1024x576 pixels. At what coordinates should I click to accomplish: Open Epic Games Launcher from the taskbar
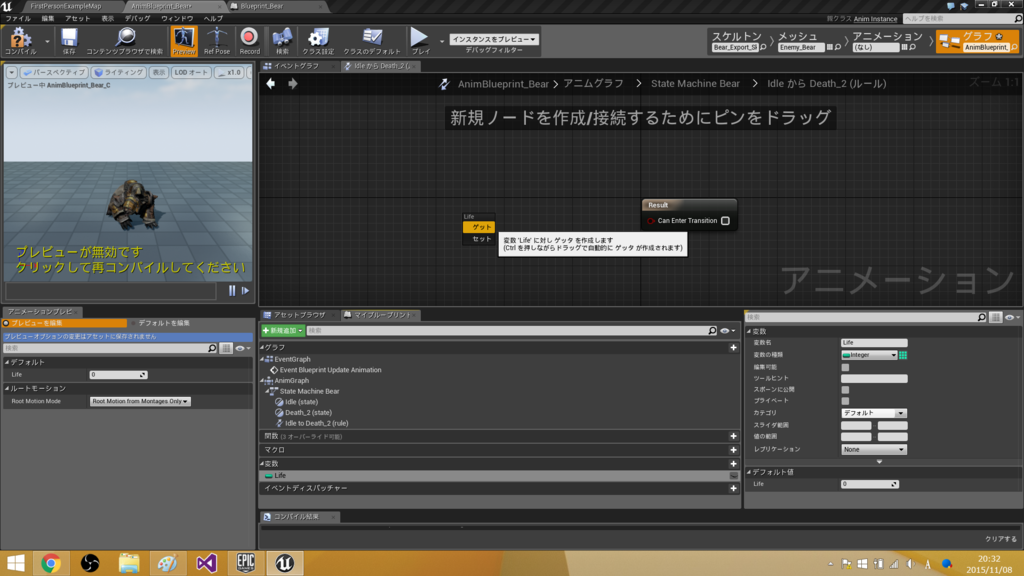click(x=246, y=563)
